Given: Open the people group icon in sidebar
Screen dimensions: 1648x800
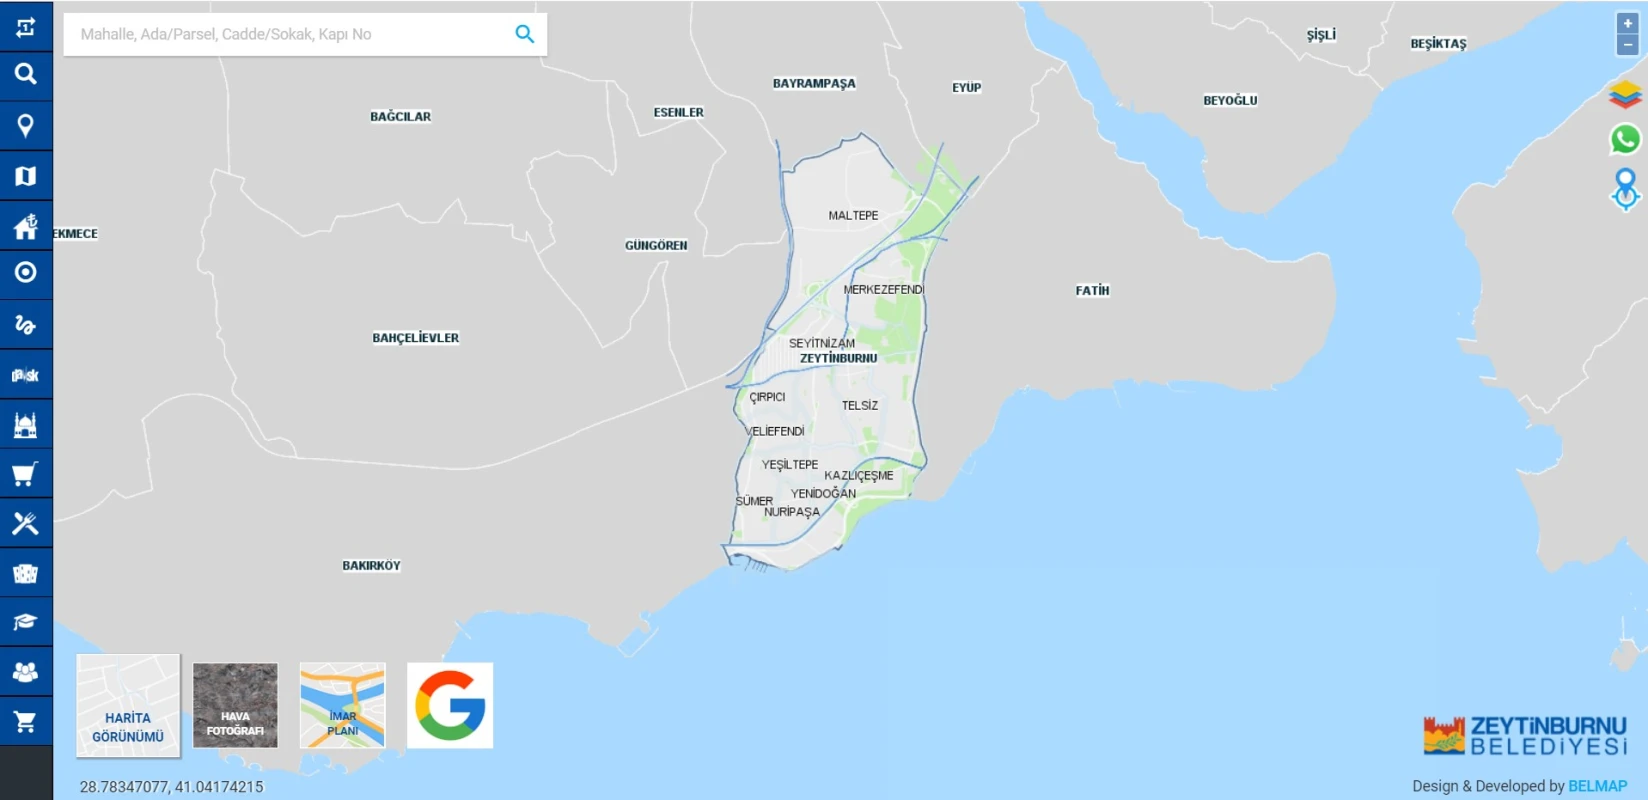Looking at the screenshot, I should click(26, 672).
